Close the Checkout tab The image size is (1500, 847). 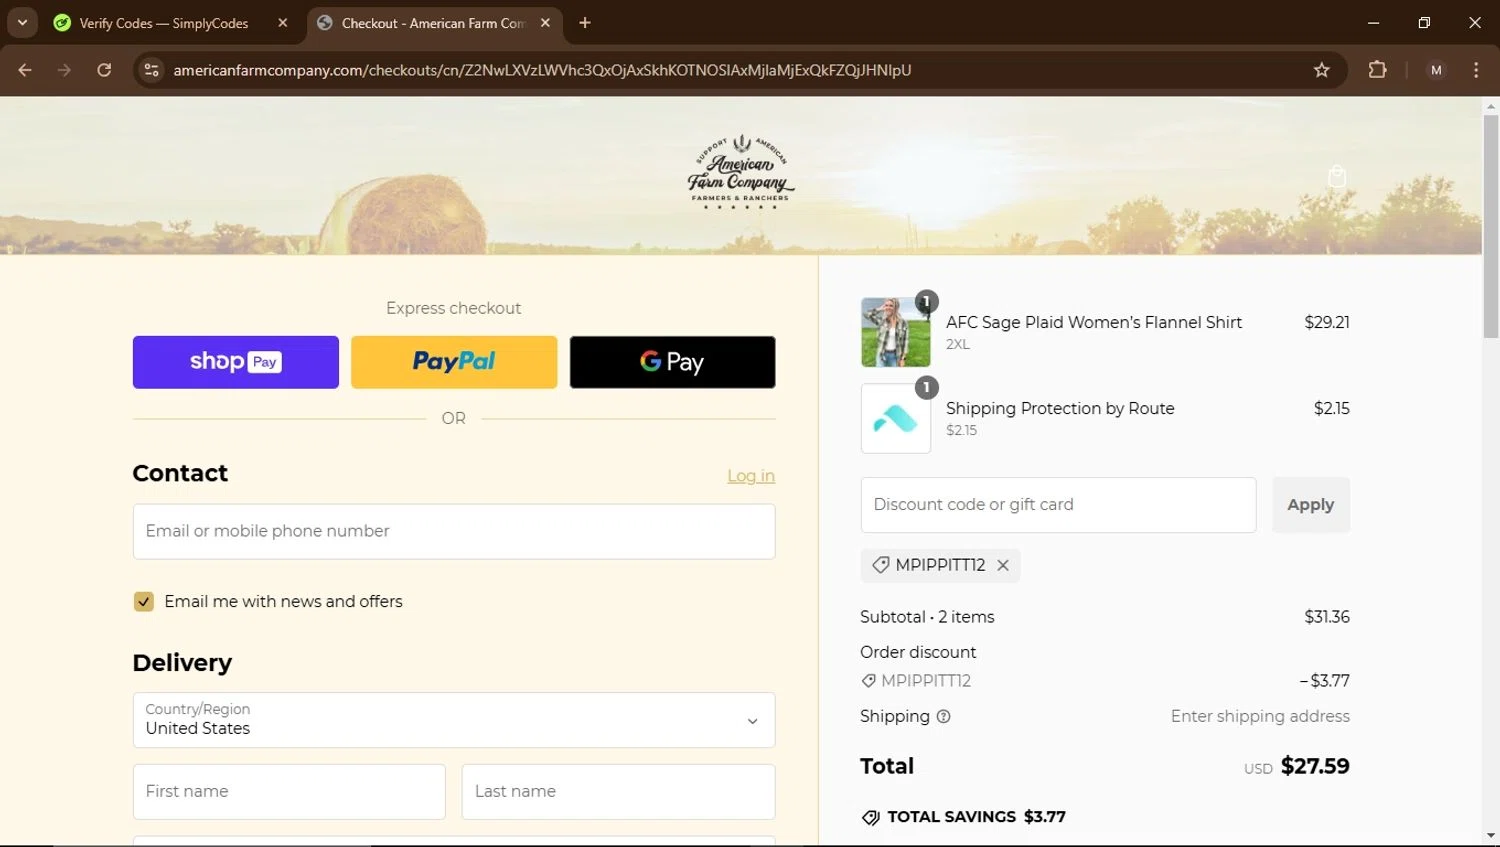pos(545,23)
